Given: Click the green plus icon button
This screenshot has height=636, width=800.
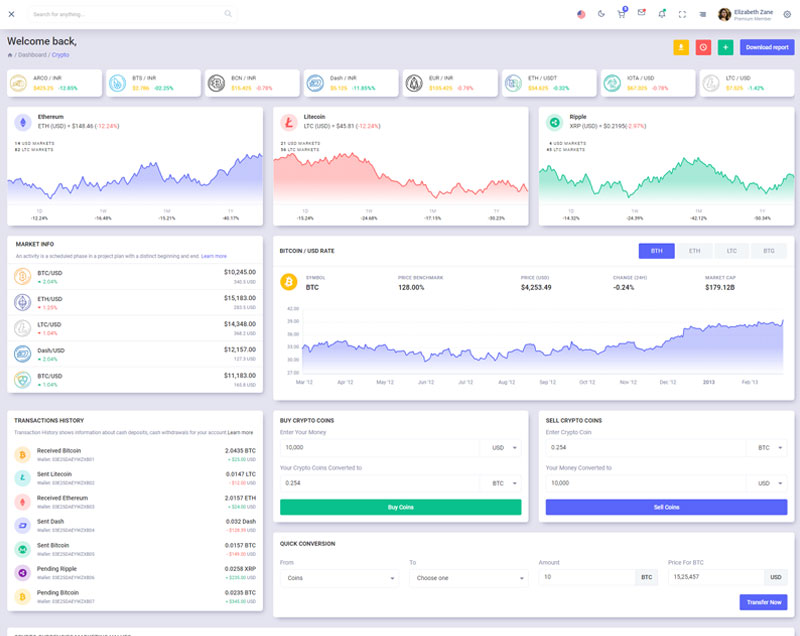Looking at the screenshot, I should pos(725,47).
